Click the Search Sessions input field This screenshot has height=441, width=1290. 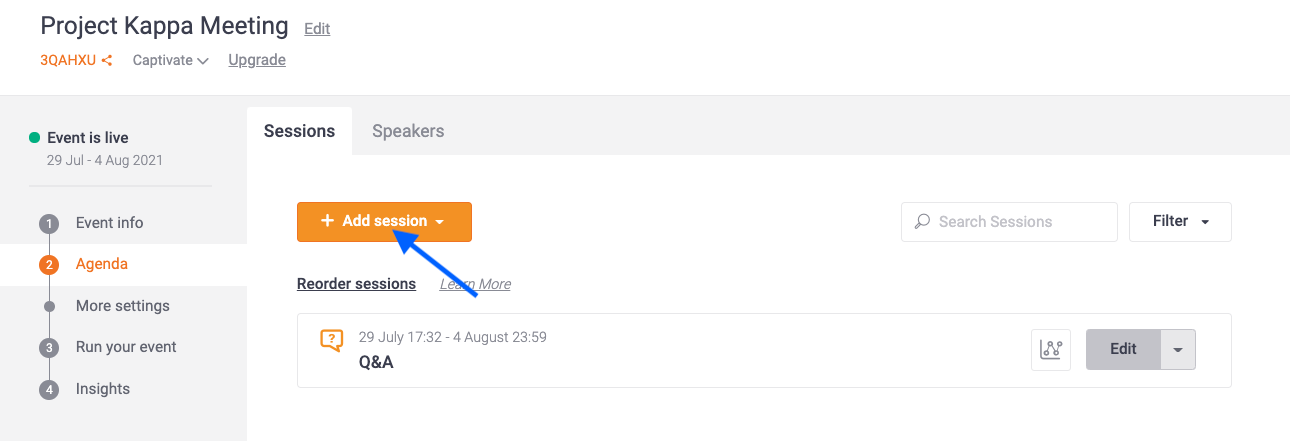(1009, 222)
